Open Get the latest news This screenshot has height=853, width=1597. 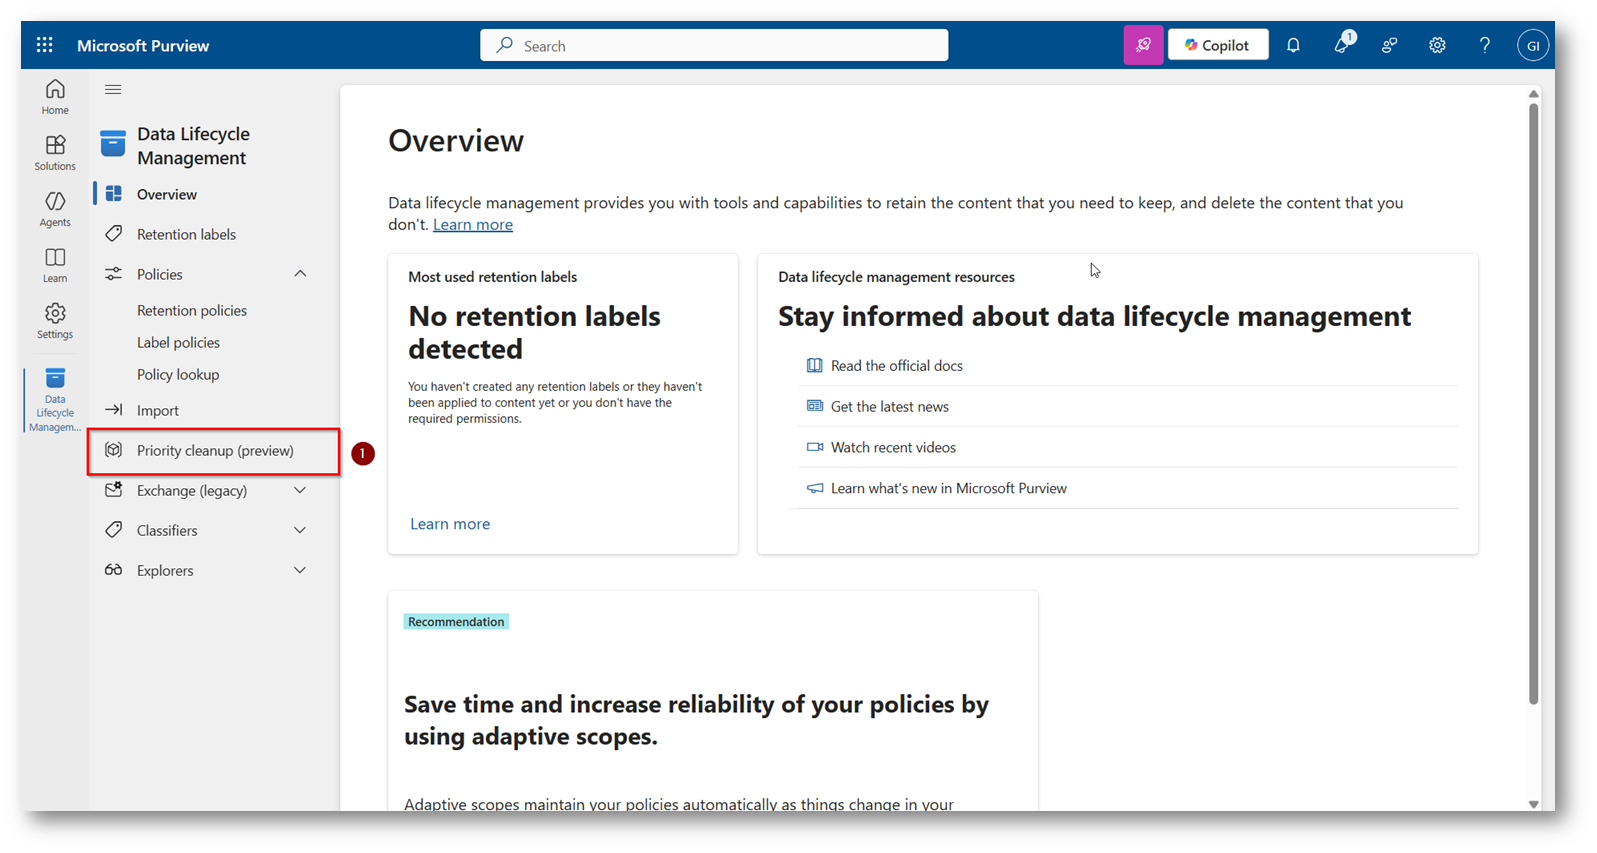[x=890, y=407]
